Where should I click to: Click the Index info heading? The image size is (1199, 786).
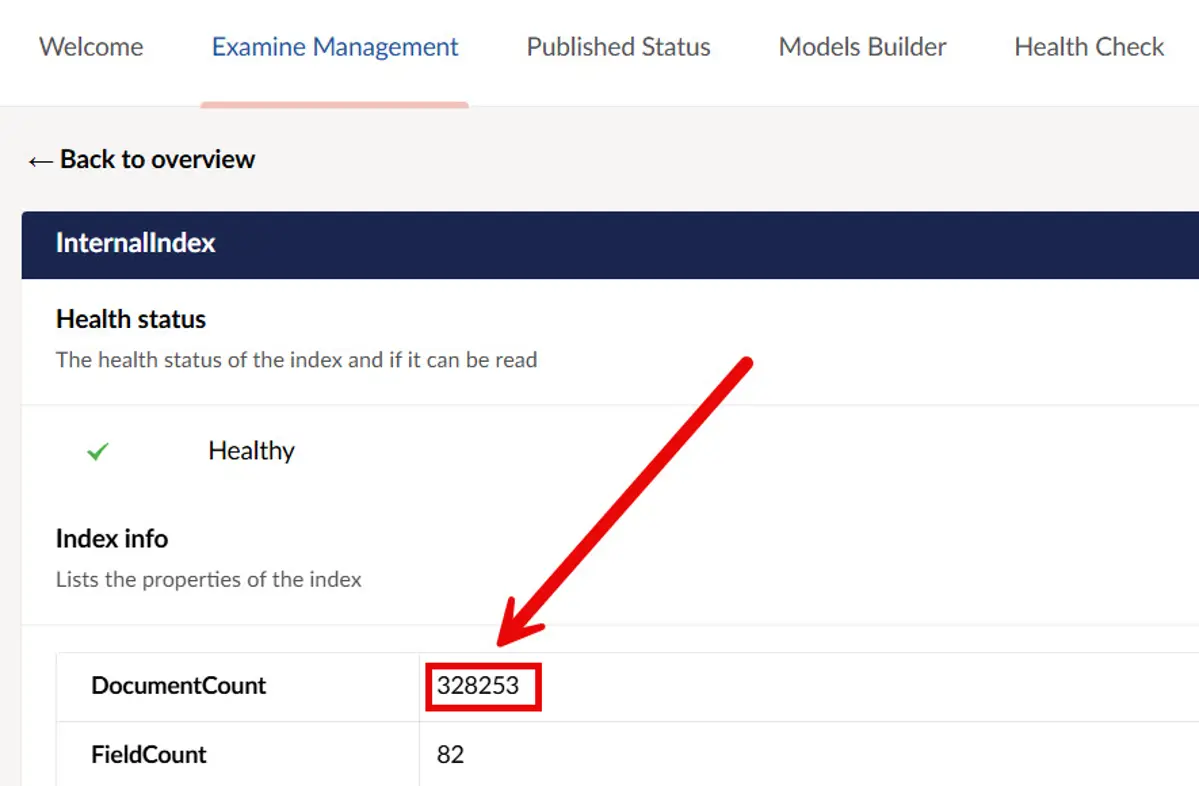pos(112,539)
